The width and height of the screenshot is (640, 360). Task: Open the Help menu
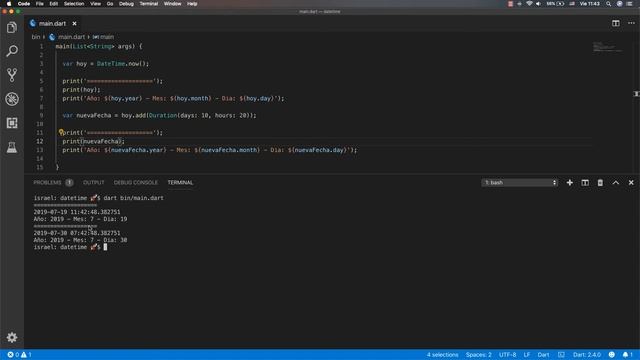coord(192,4)
